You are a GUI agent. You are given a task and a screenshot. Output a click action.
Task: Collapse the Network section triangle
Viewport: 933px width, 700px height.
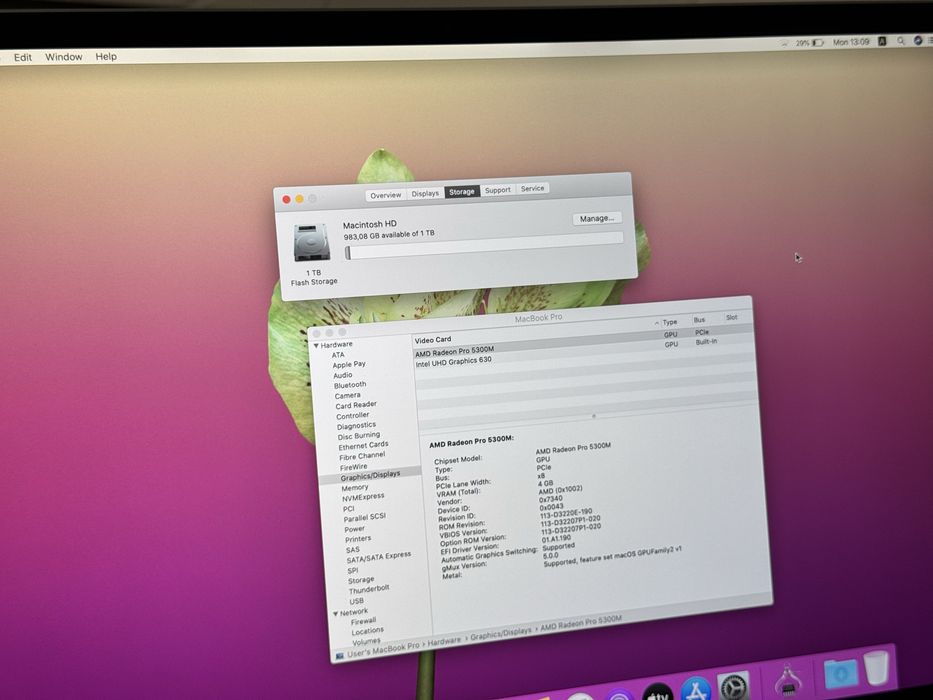[336, 613]
